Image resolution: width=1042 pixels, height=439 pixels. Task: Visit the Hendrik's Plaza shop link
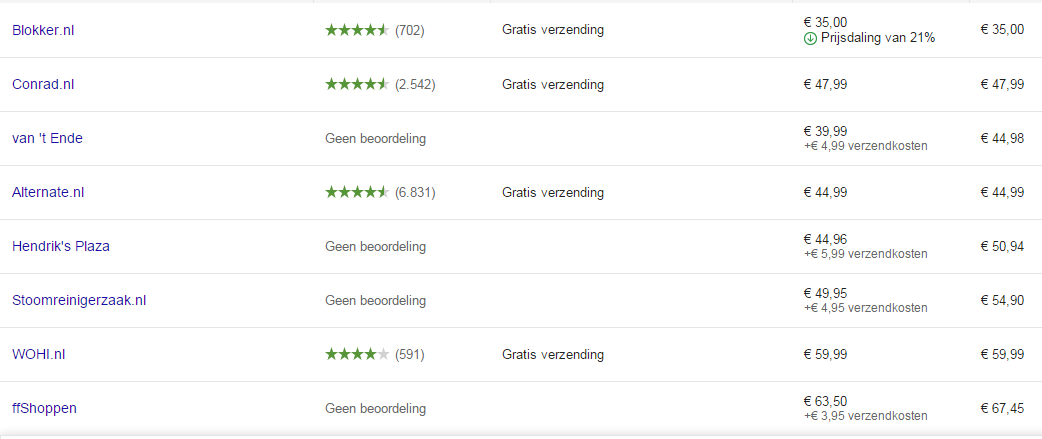(x=61, y=246)
